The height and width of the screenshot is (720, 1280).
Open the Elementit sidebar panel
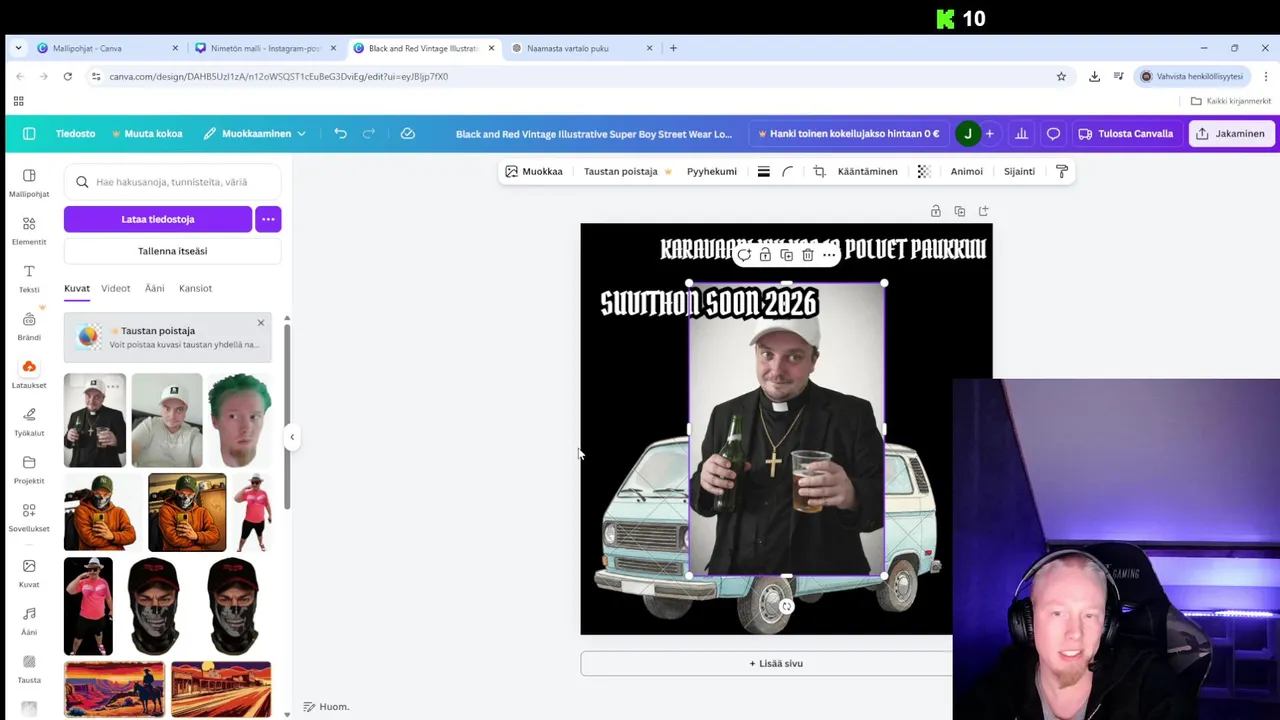[29, 231]
